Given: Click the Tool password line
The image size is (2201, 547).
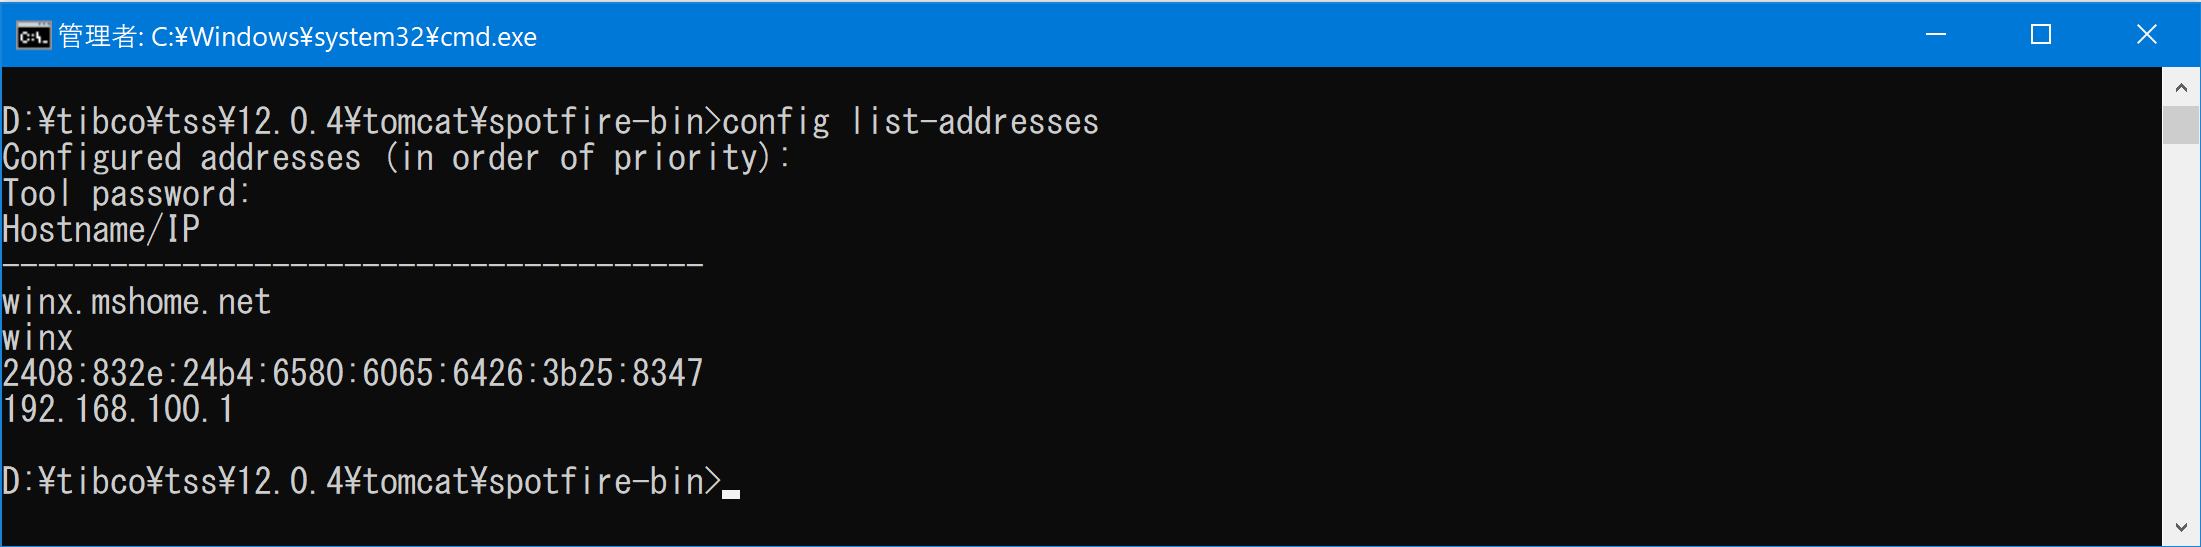Looking at the screenshot, I should point(126,194).
